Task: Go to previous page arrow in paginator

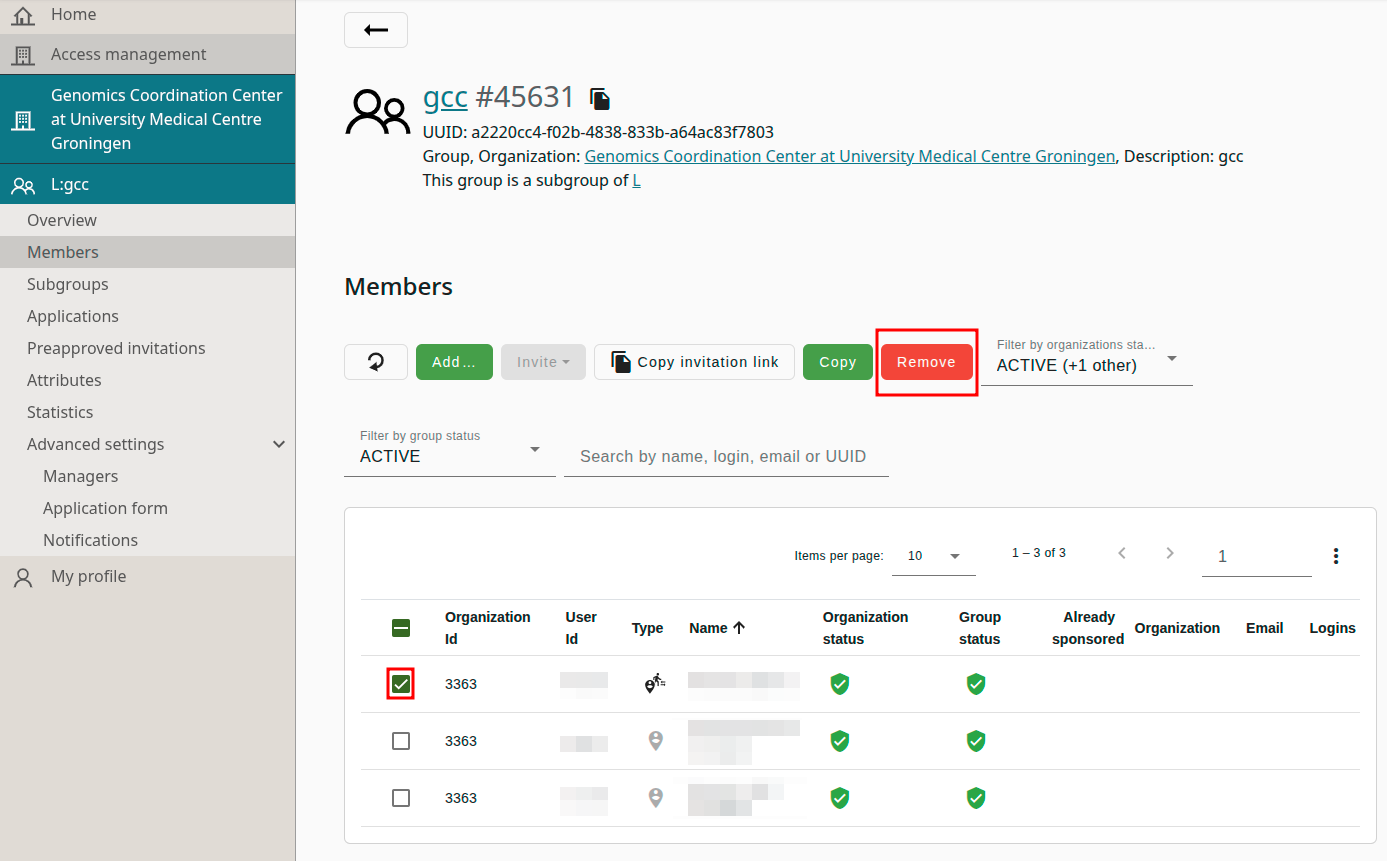Action: click(x=1122, y=554)
